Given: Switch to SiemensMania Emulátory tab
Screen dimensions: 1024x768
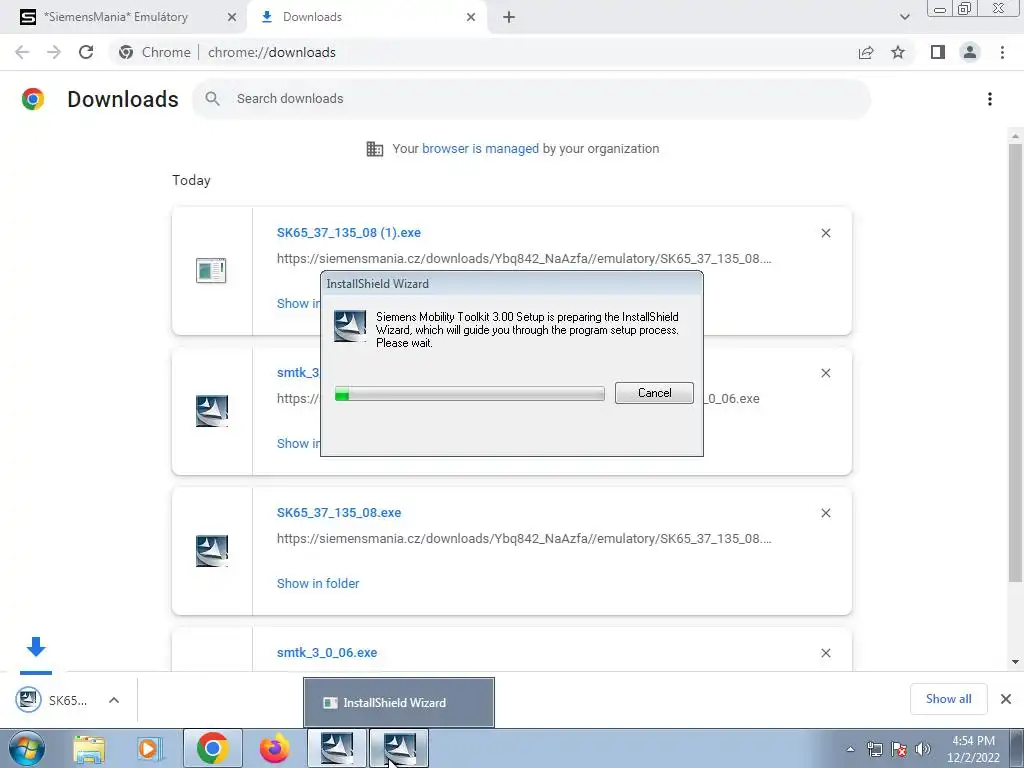Looking at the screenshot, I should tap(123, 17).
